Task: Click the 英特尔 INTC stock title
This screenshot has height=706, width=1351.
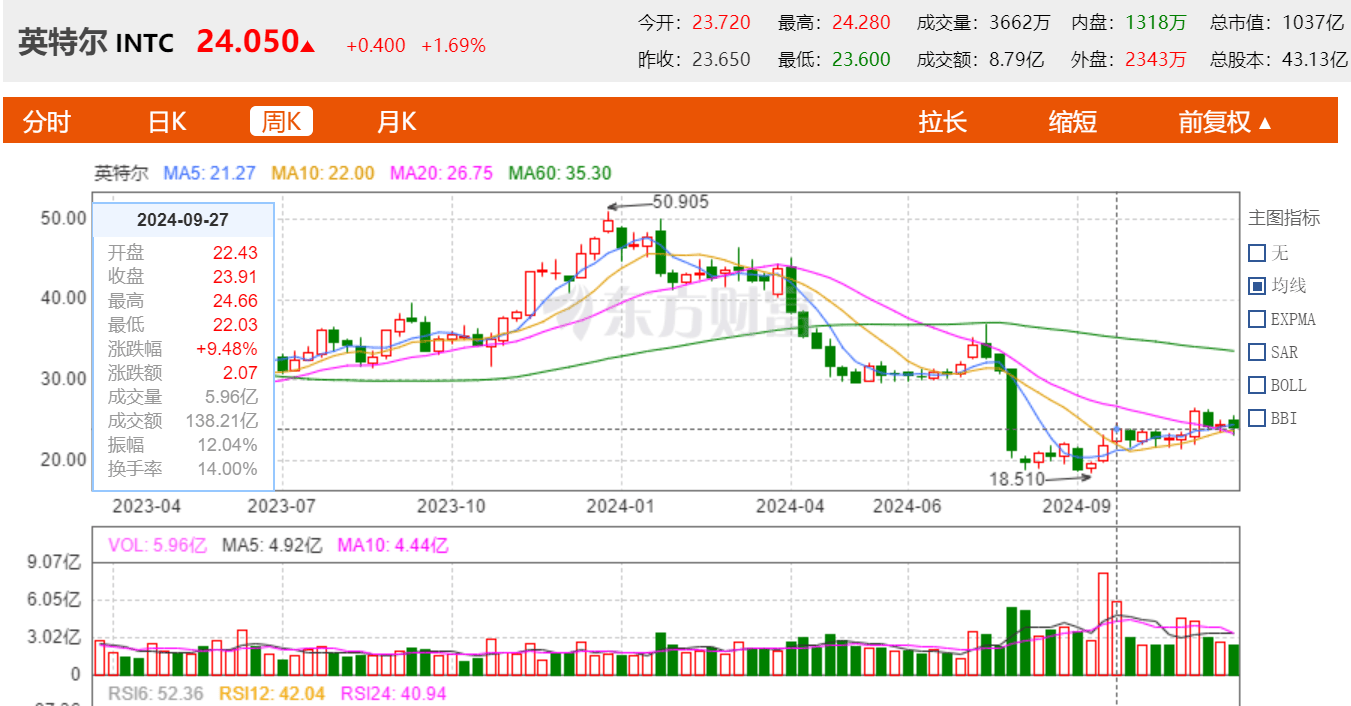Action: 96,43
